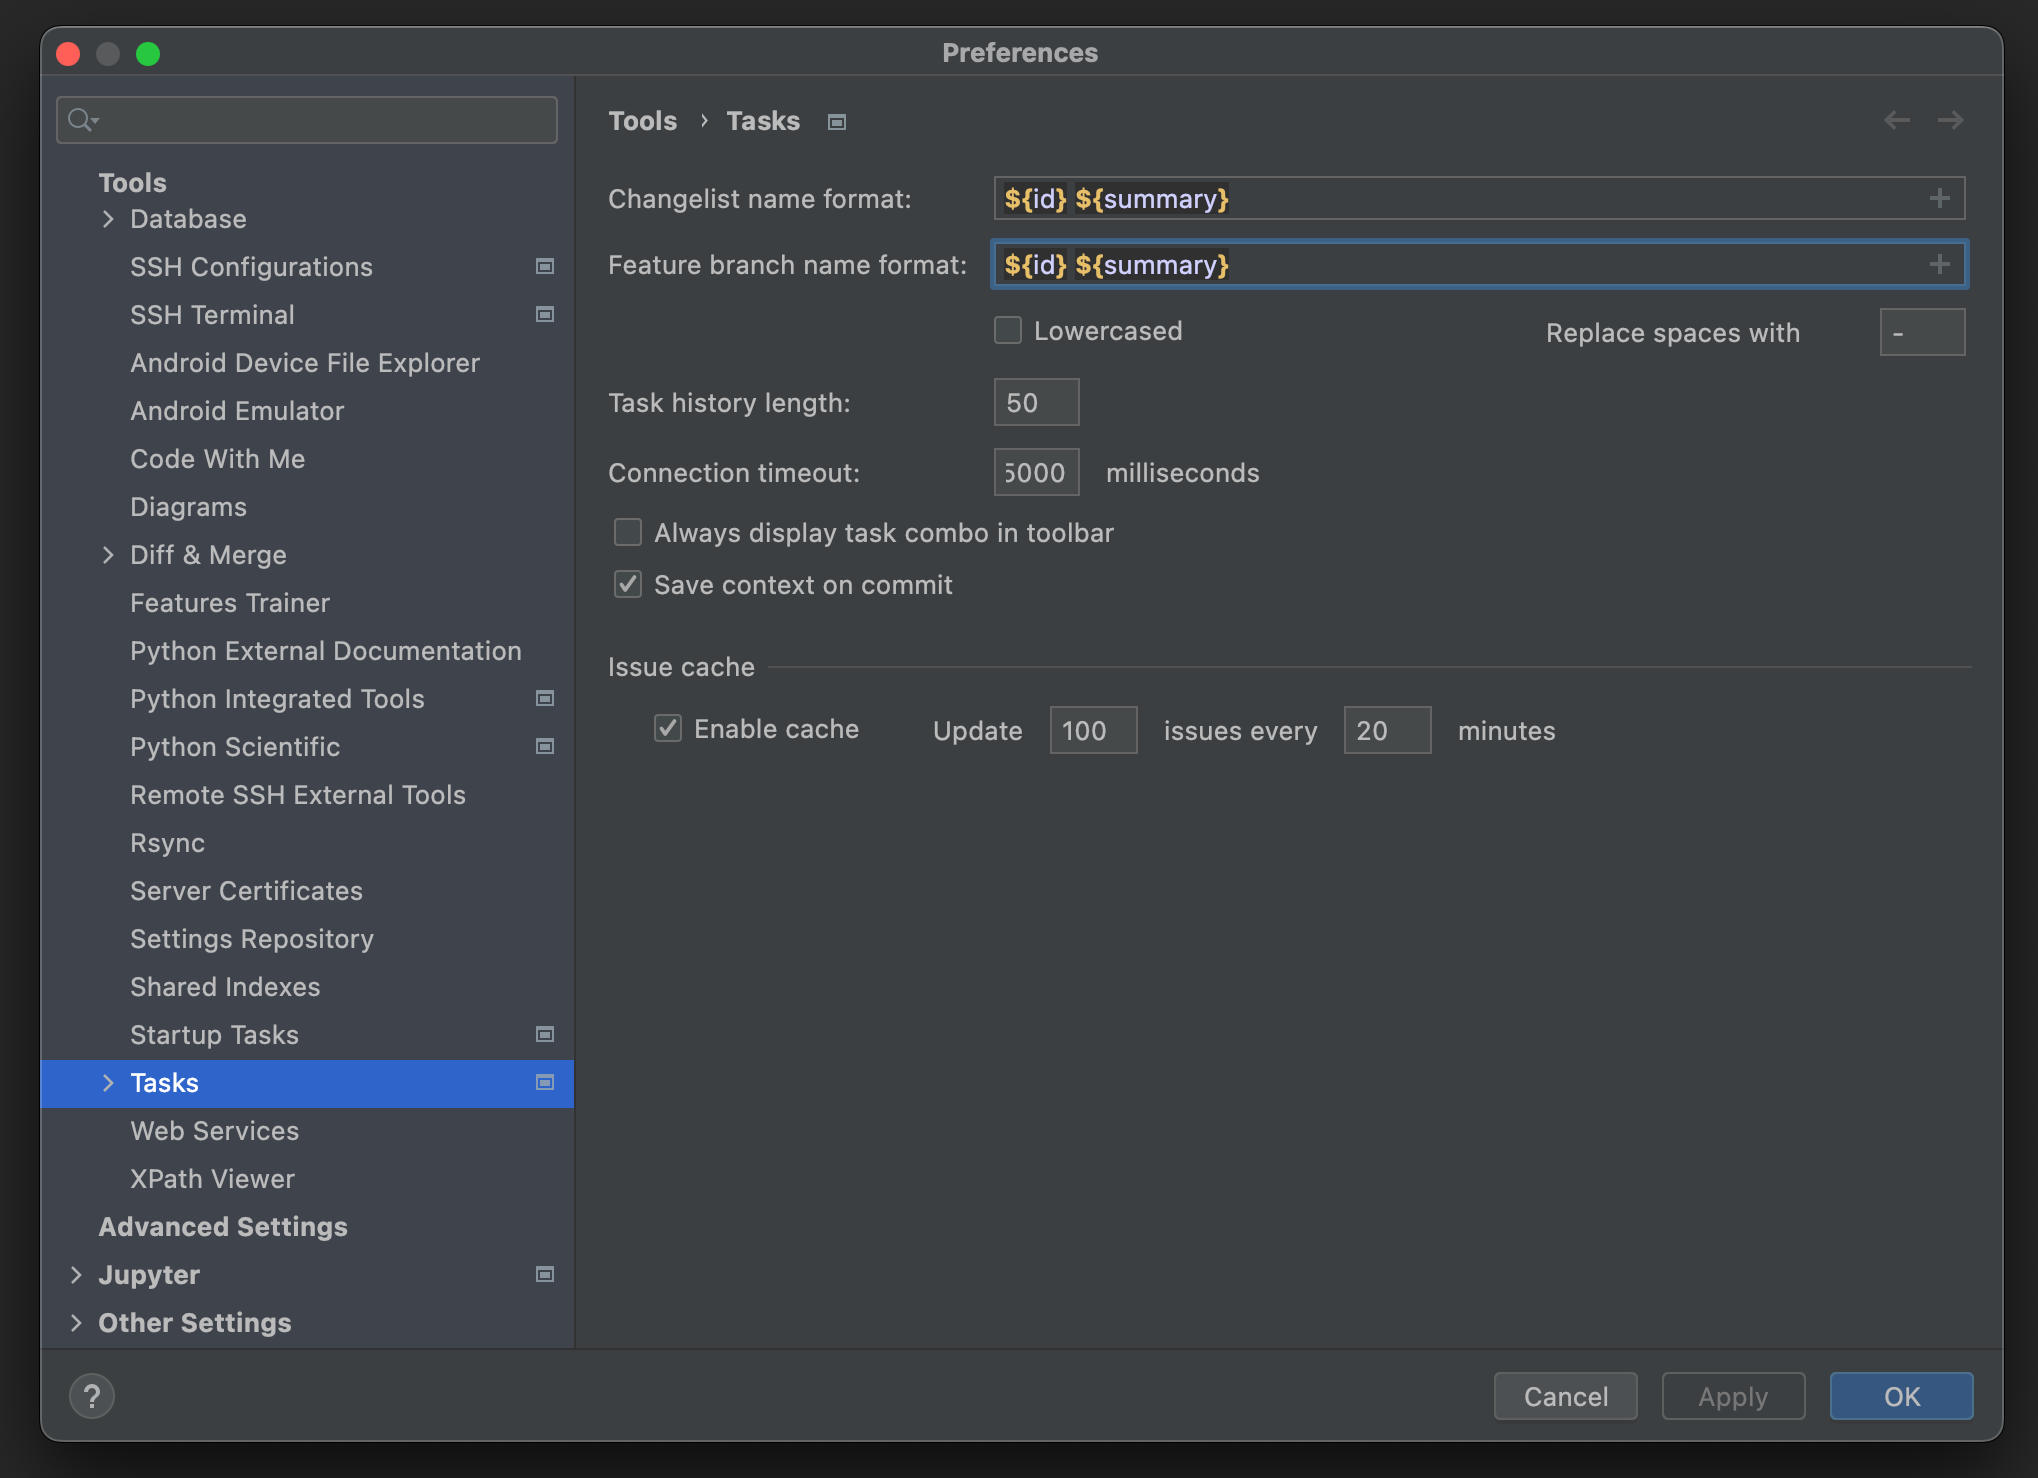Select Web Services item
Screen dimensions: 2038x1478
214,1131
